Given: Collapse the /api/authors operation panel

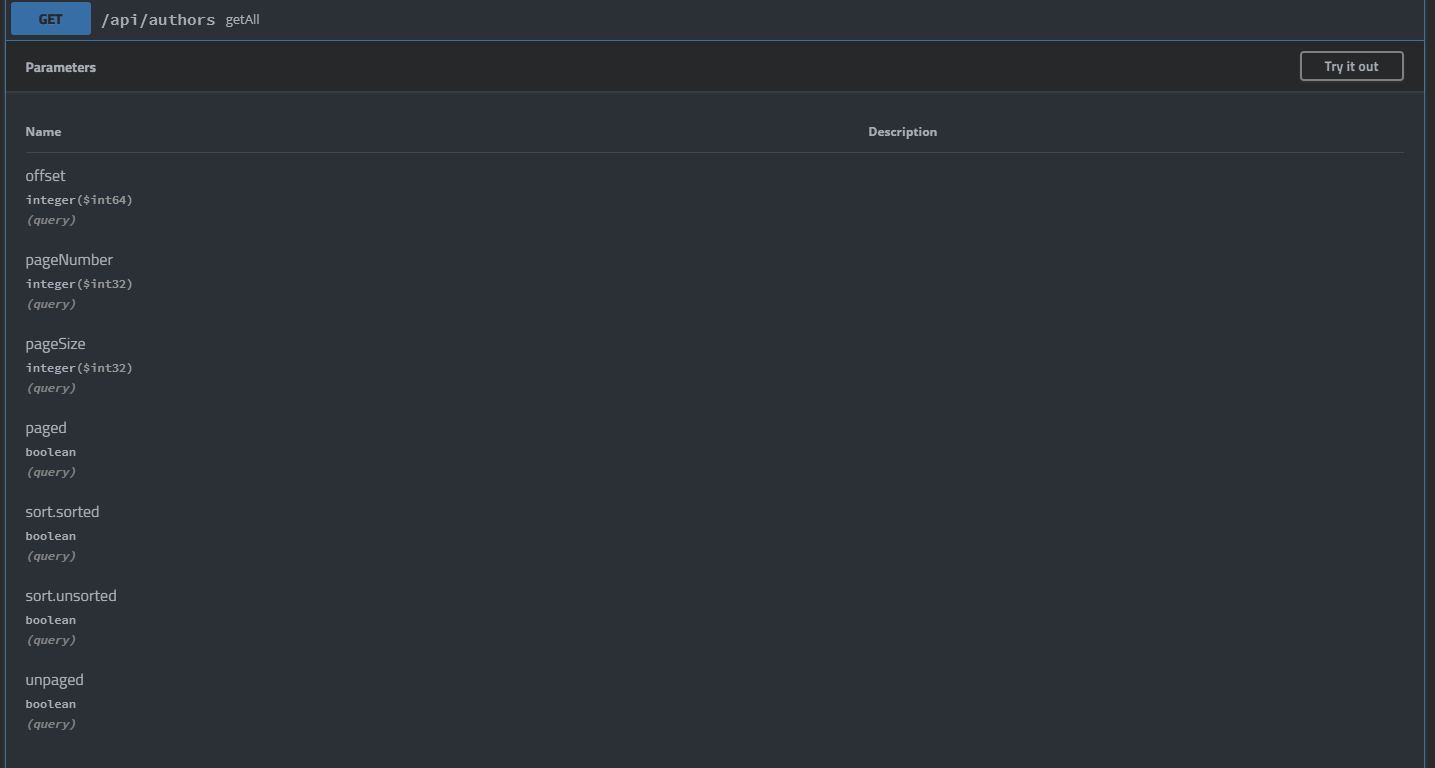Looking at the screenshot, I should coord(700,18).
